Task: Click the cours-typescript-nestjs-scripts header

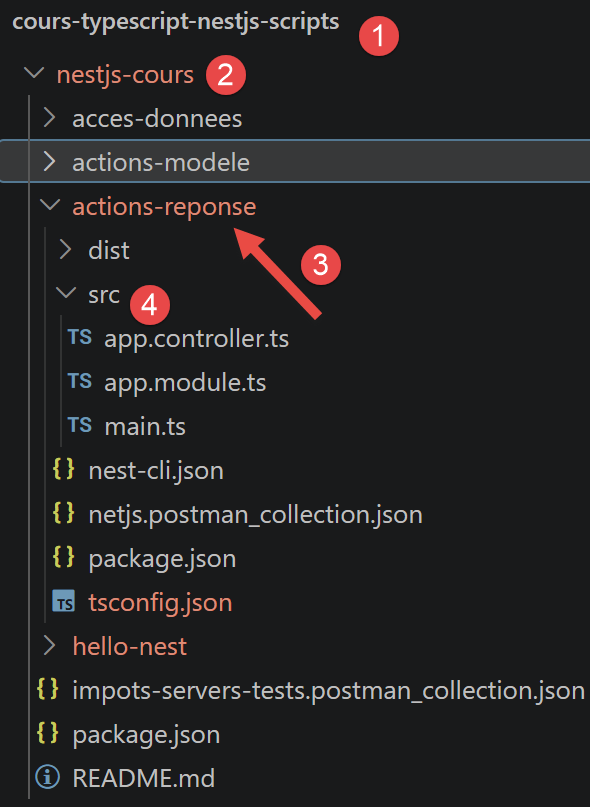Action: tap(176, 23)
